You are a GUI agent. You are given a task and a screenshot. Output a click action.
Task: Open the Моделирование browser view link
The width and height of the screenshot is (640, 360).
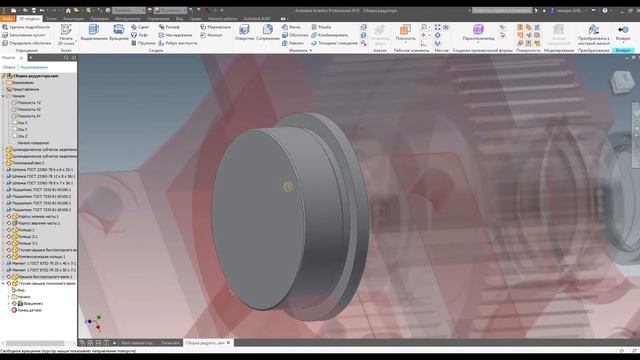[x=34, y=67]
